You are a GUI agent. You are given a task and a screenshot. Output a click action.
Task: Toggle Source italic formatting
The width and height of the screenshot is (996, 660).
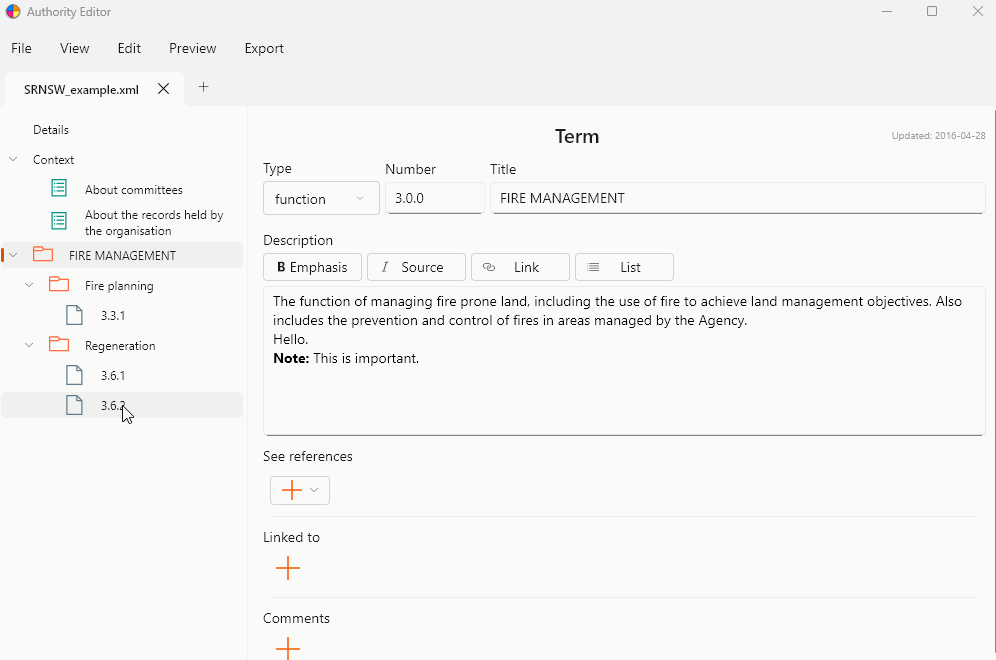tap(416, 267)
